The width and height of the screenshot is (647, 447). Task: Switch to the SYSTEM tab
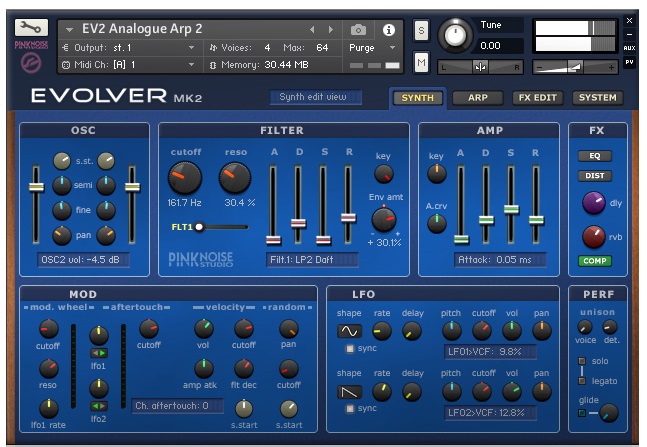[597, 98]
